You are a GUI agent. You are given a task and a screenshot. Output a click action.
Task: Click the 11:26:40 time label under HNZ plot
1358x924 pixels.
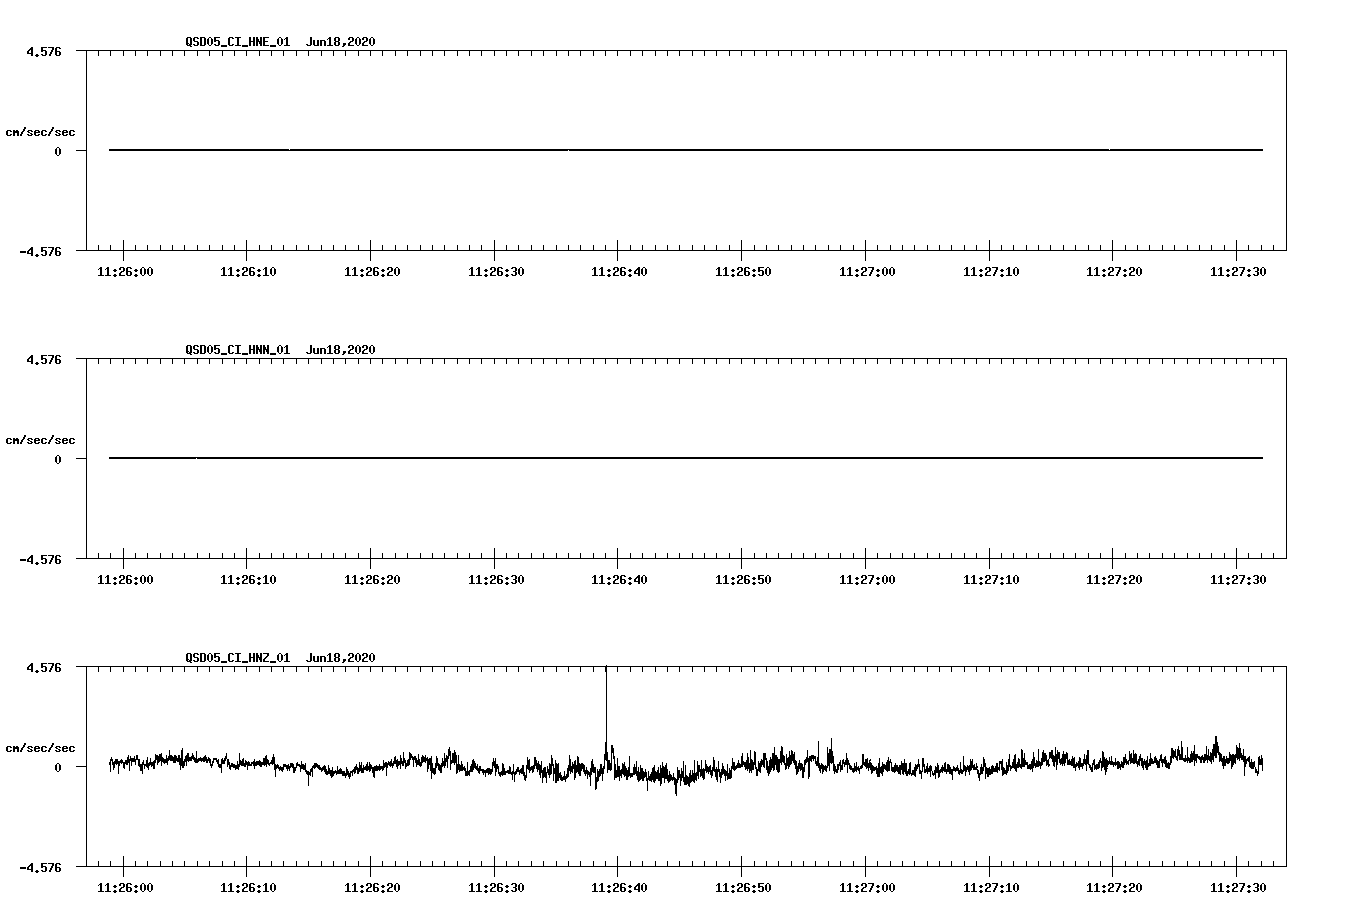(619, 887)
